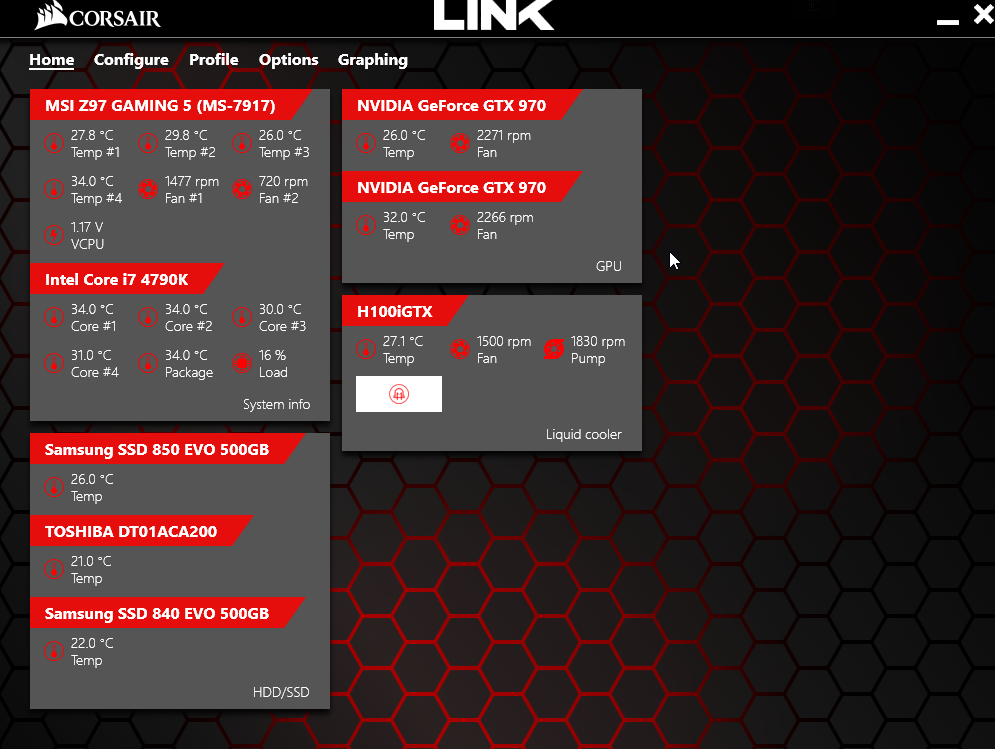The height and width of the screenshot is (749, 995).
Task: Select the GPU thermometer icon beside 32.0 °C
Action: (366, 225)
